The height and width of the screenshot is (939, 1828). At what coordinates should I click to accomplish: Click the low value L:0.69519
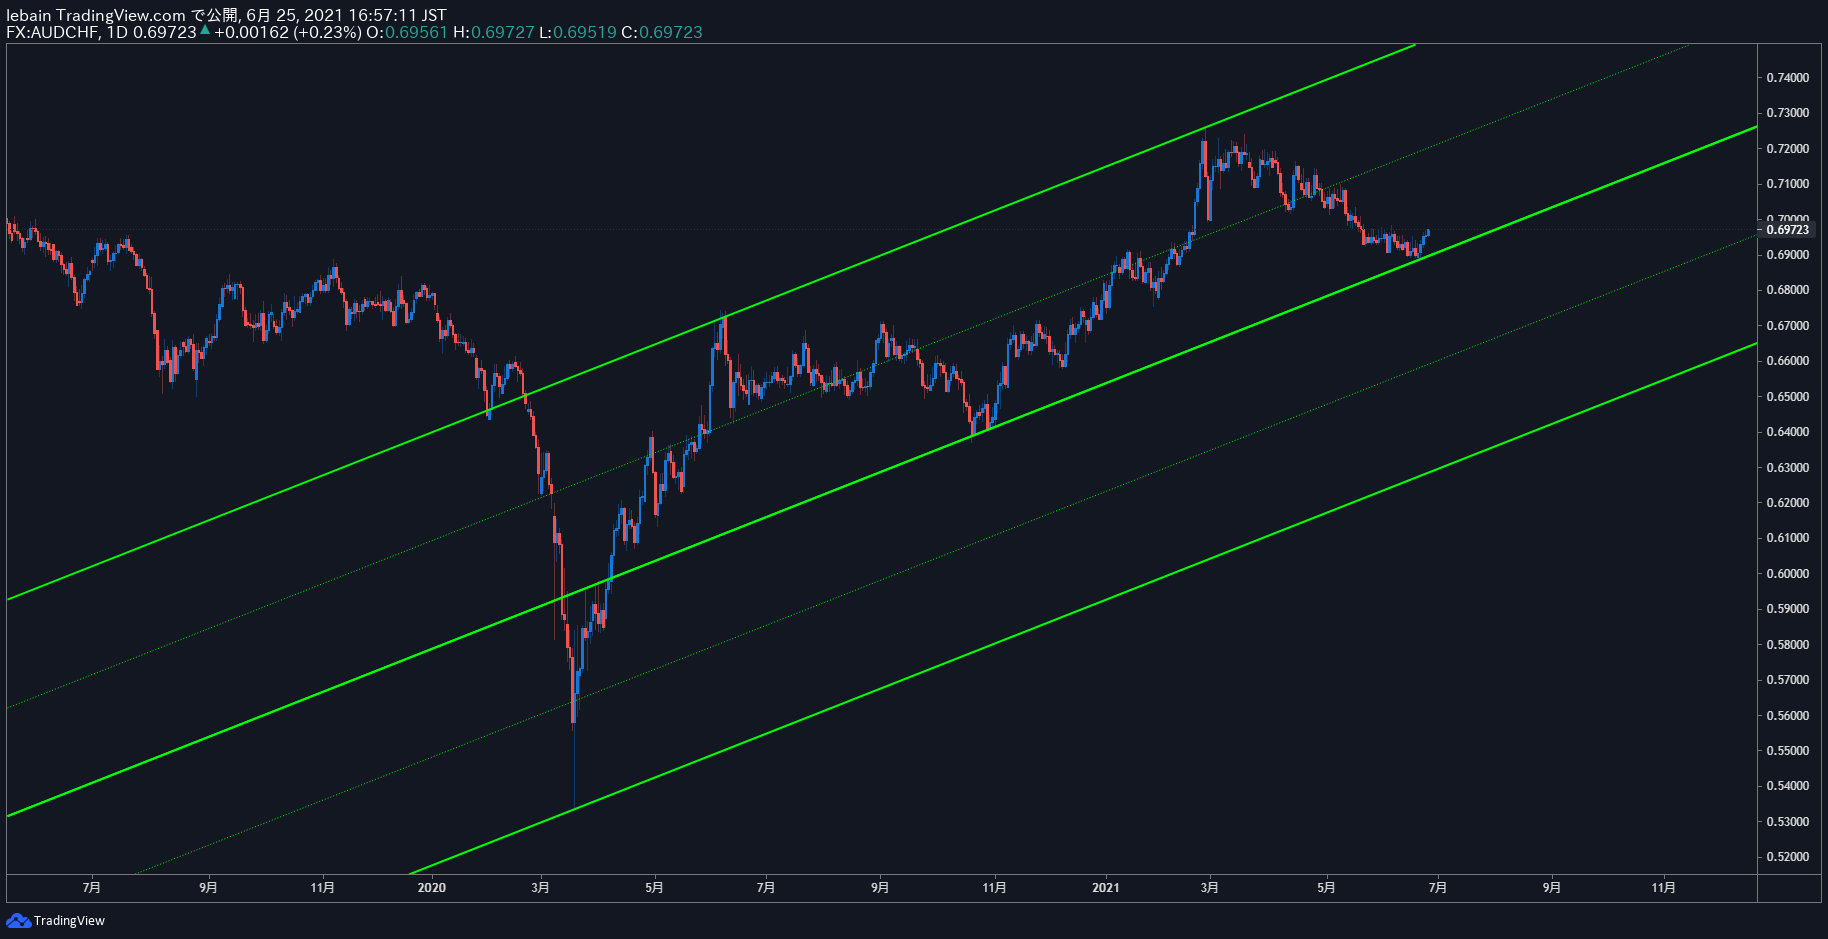[578, 32]
